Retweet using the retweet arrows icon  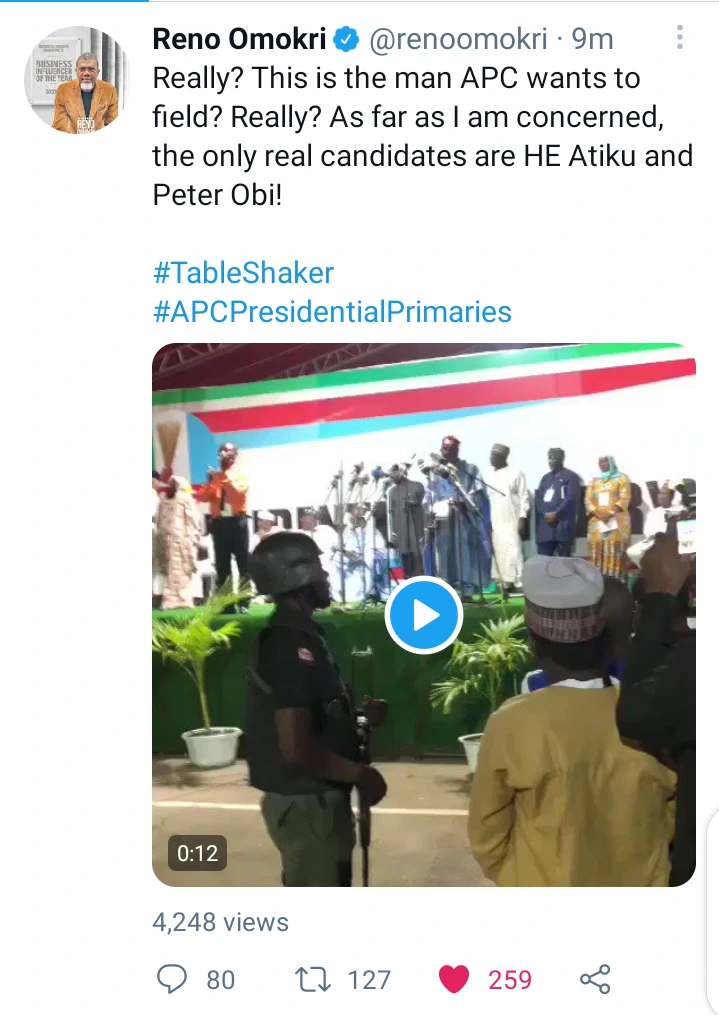coord(313,979)
